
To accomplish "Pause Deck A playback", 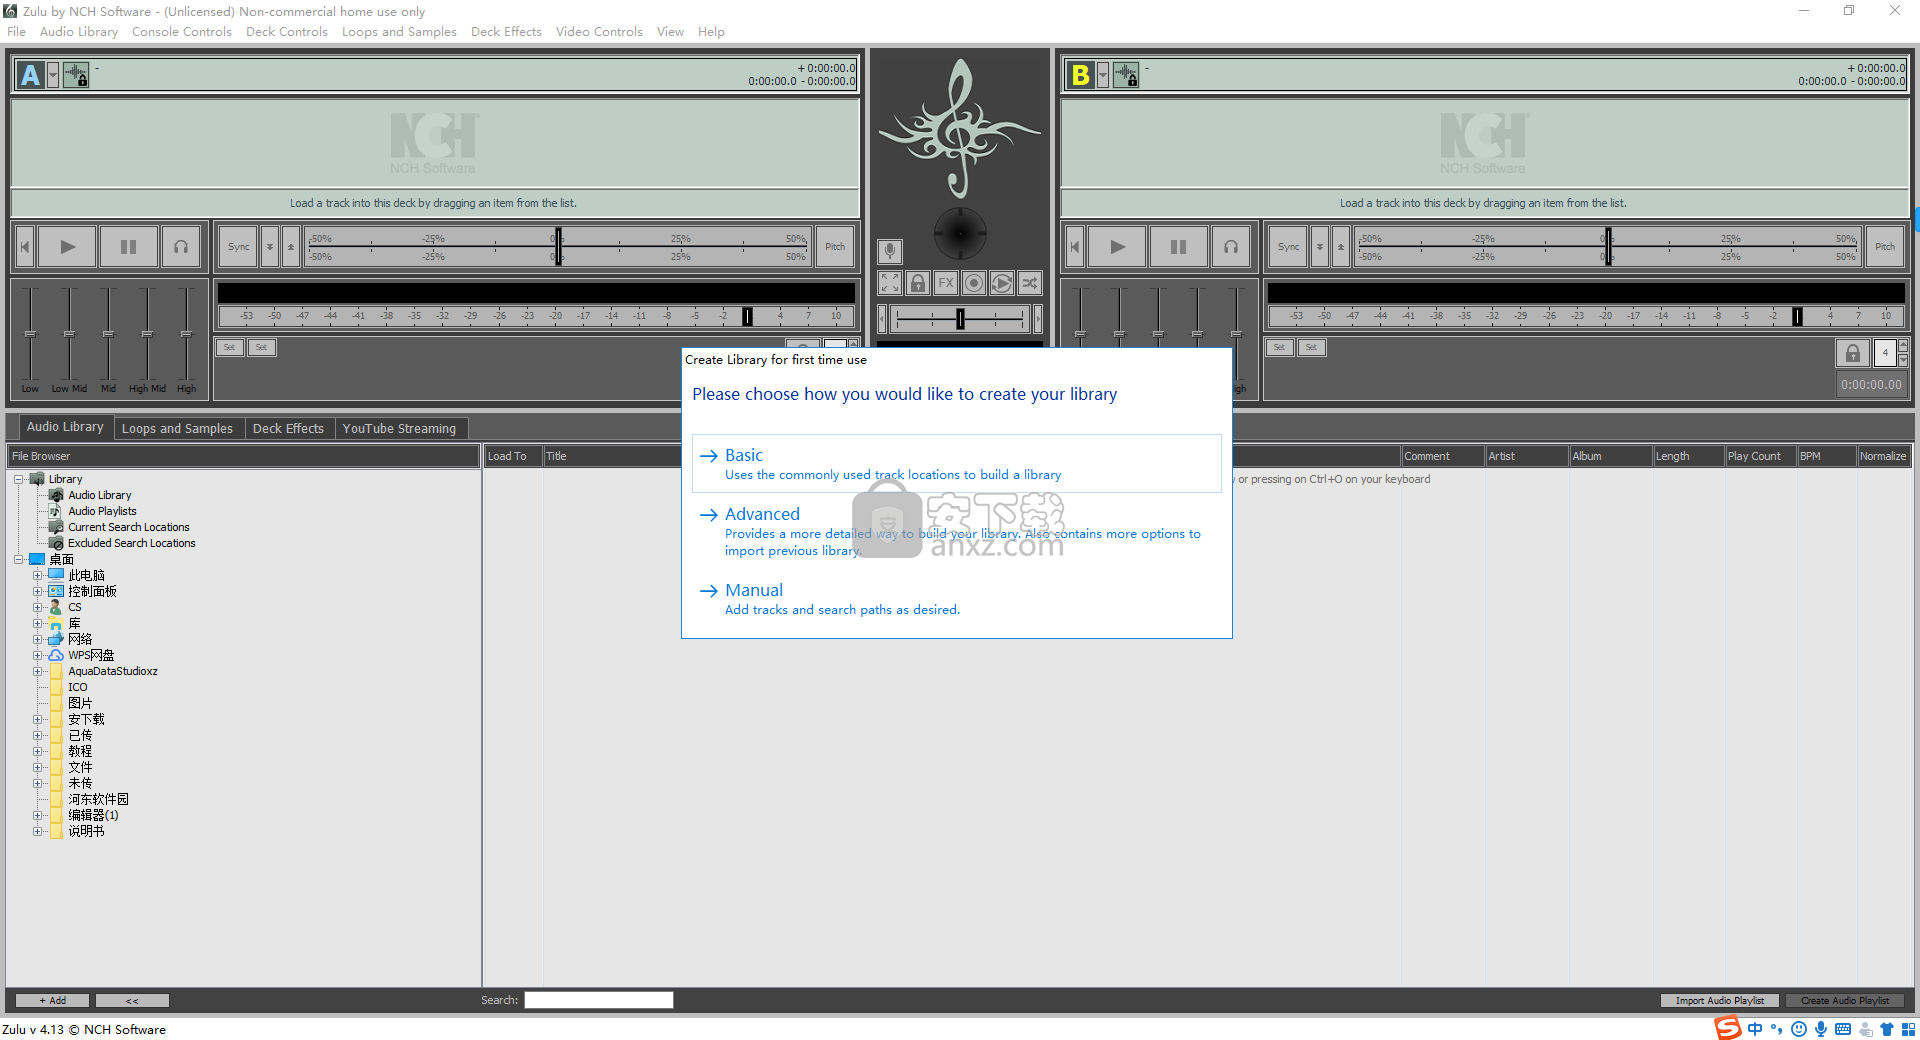I will tap(128, 247).
